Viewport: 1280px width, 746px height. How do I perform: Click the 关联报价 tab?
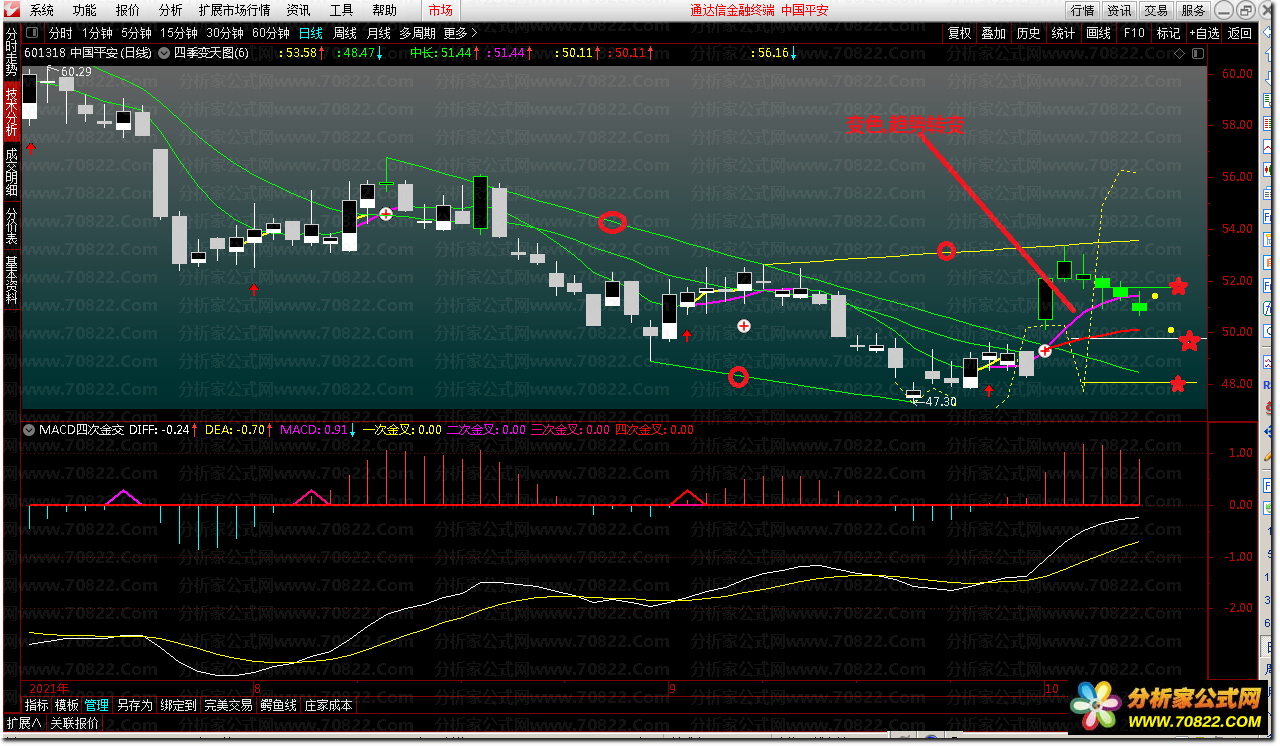pyautogui.click(x=75, y=723)
